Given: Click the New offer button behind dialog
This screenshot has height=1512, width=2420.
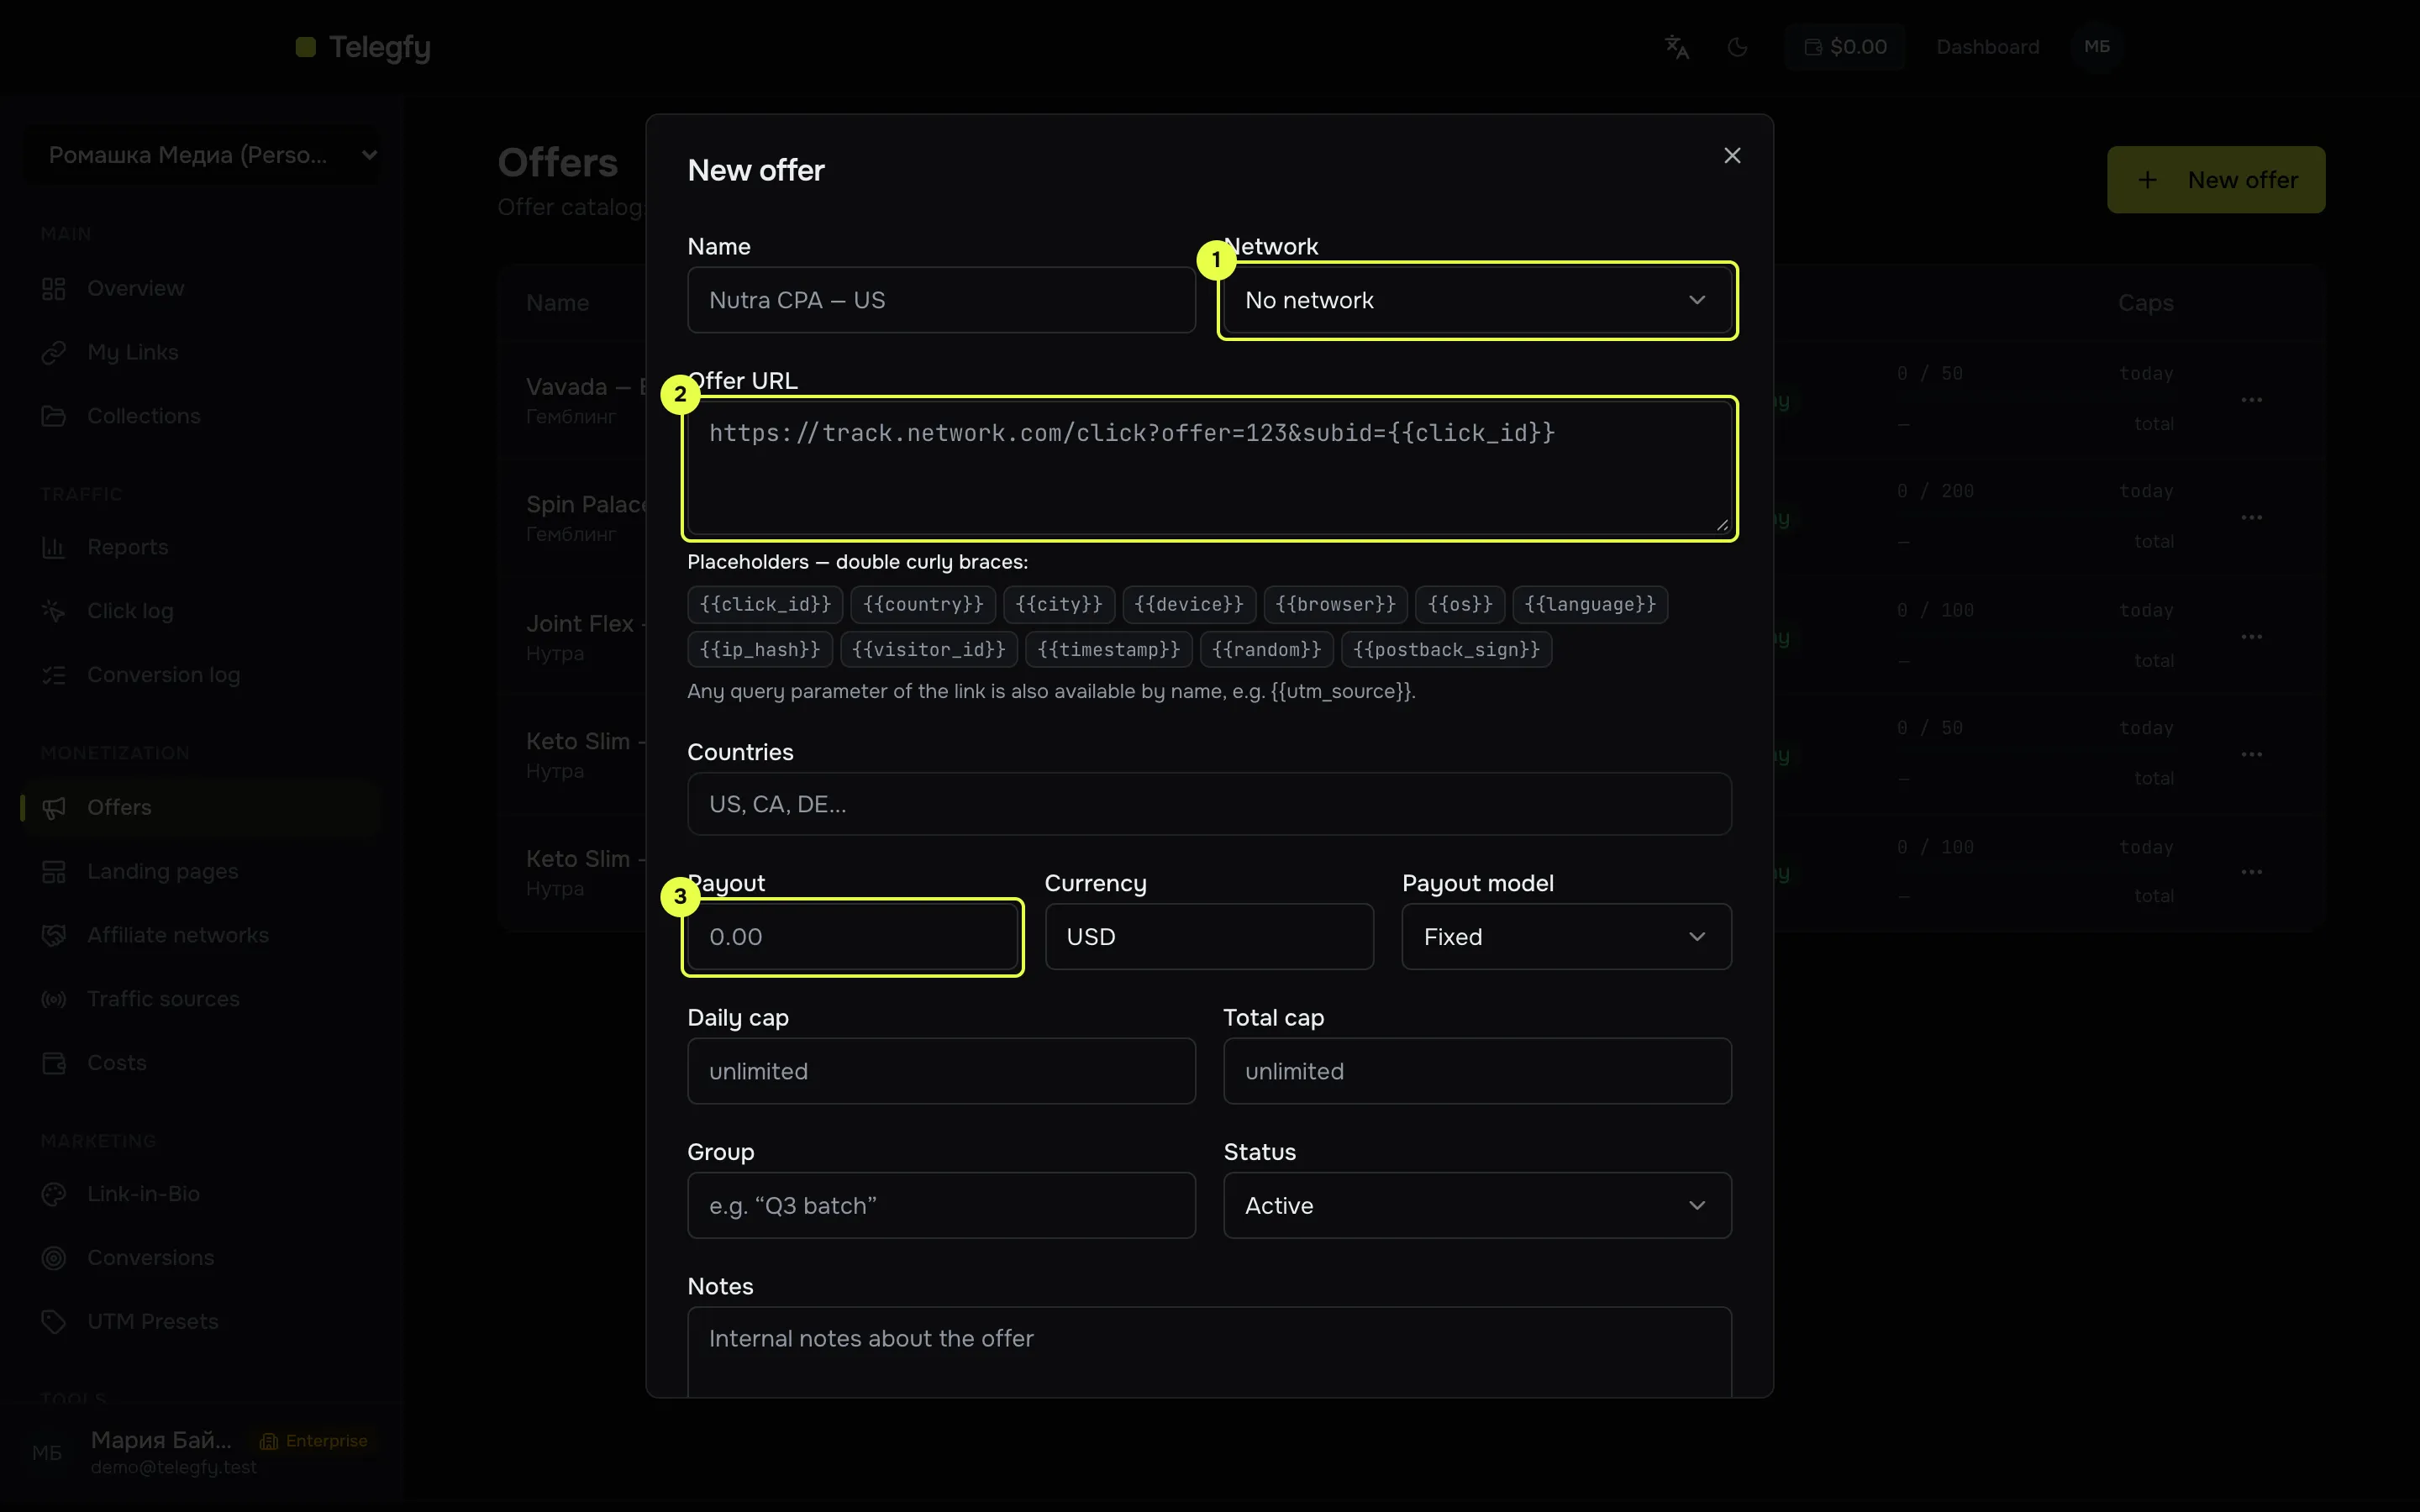Looking at the screenshot, I should coord(2216,180).
